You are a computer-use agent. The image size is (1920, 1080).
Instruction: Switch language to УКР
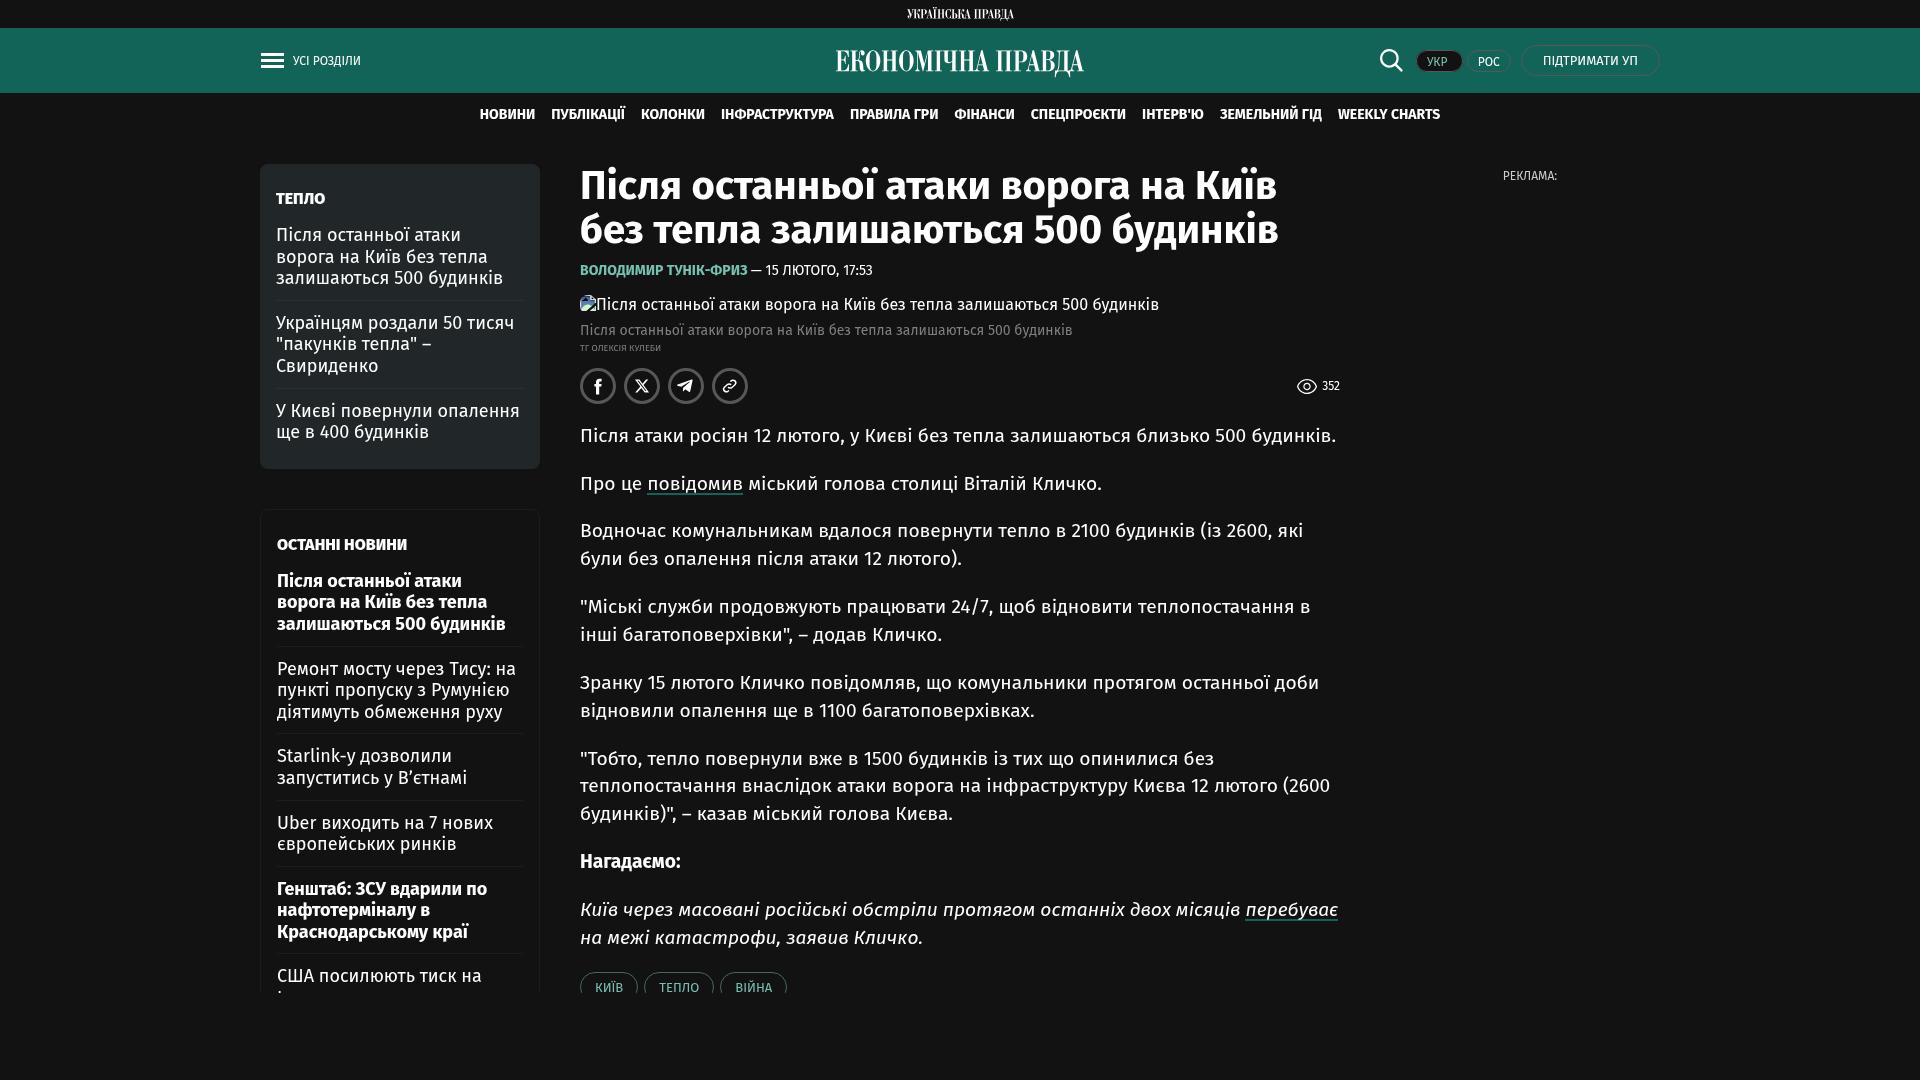[x=1438, y=62]
